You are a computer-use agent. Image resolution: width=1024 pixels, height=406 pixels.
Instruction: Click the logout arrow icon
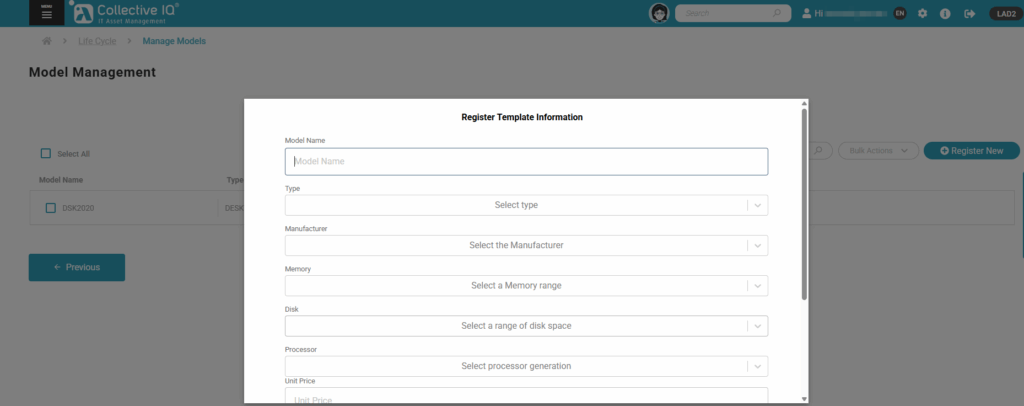tap(969, 13)
